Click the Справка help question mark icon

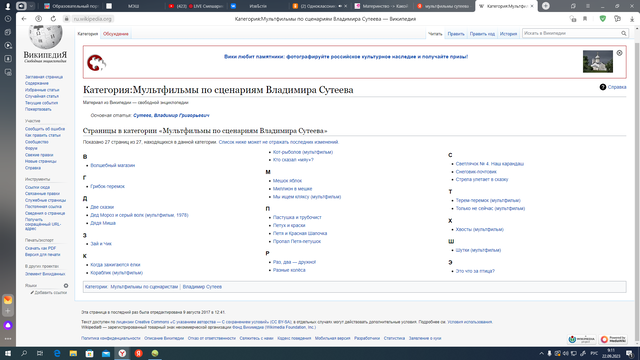click(602, 87)
